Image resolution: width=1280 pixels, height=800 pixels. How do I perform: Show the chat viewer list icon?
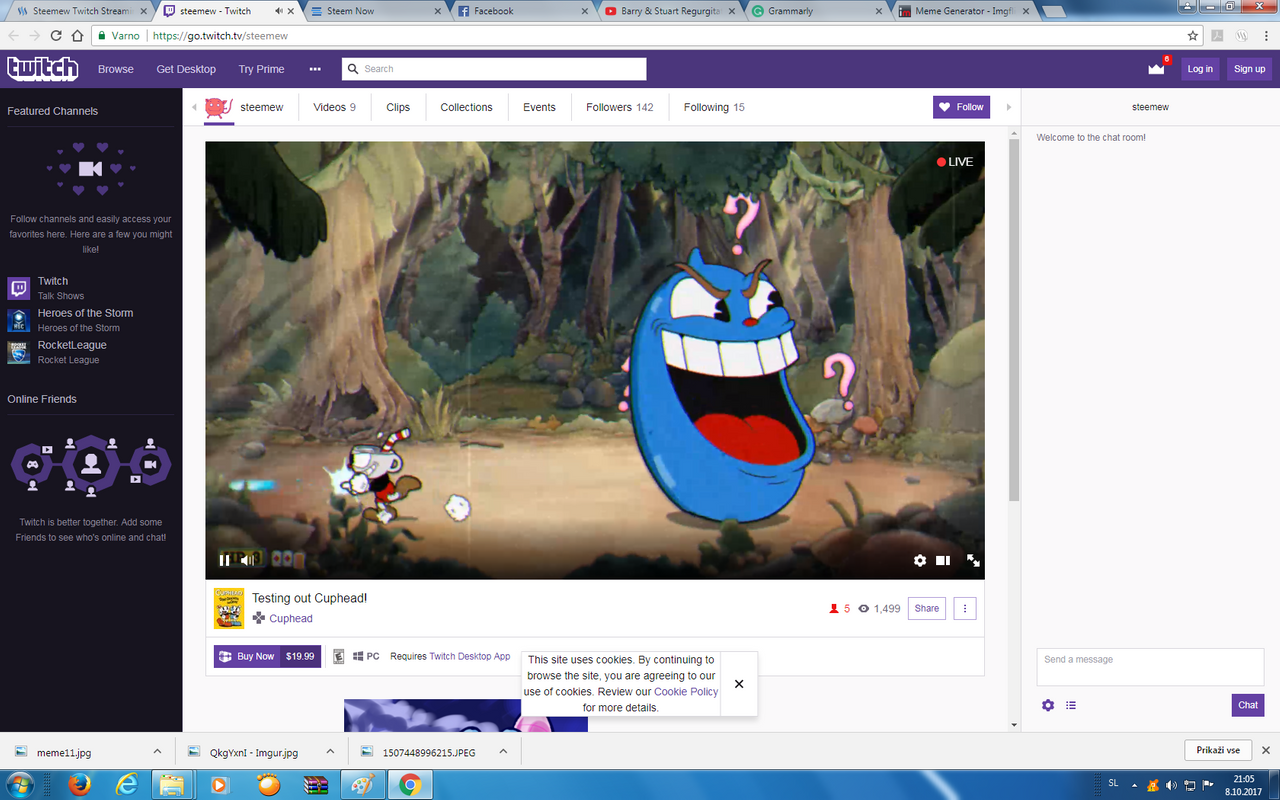(1071, 705)
